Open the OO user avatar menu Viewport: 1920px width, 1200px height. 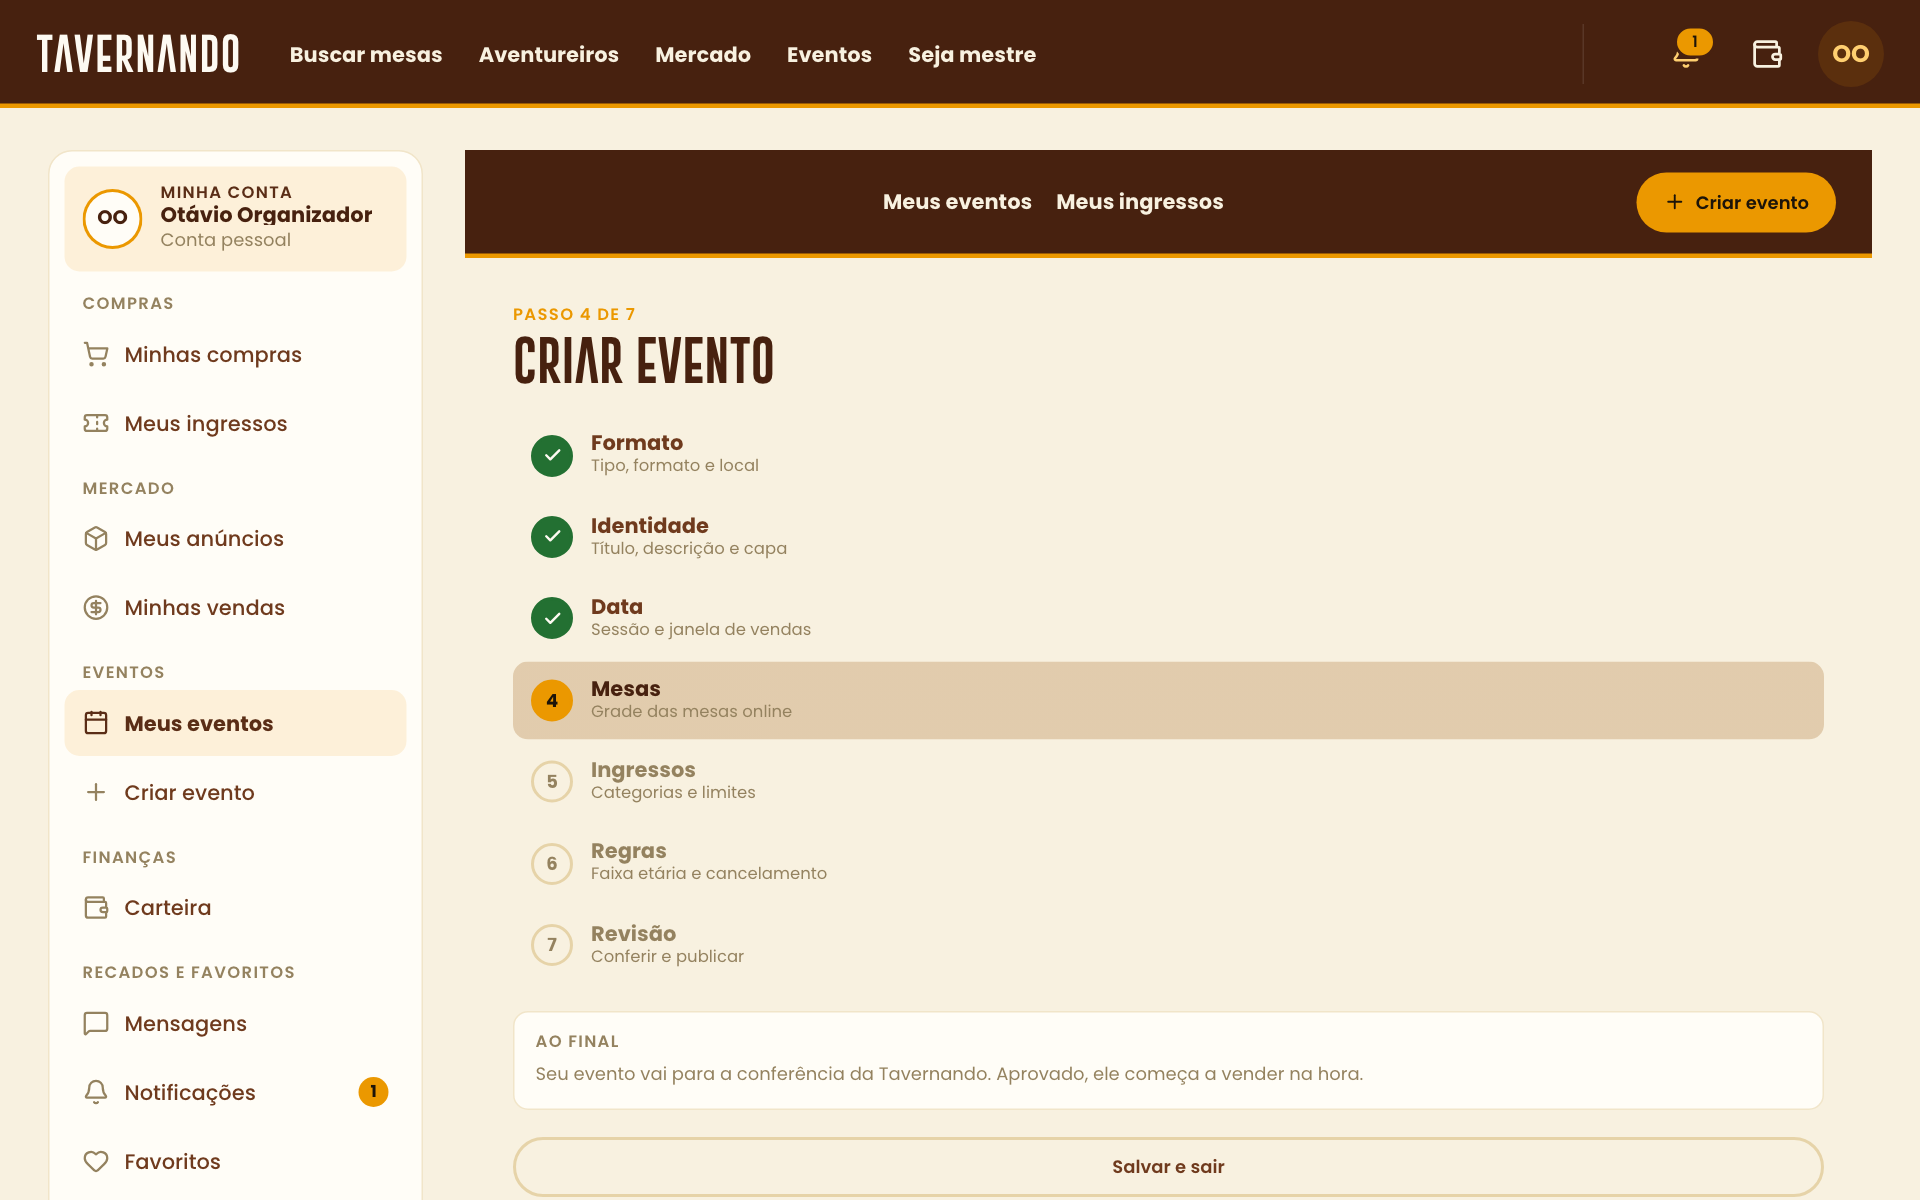click(x=1850, y=54)
